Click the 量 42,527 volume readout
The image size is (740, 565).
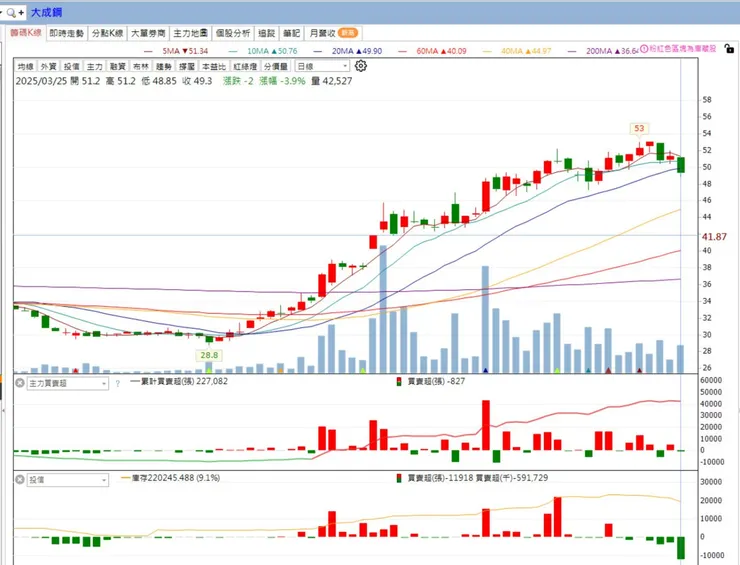pos(331,81)
